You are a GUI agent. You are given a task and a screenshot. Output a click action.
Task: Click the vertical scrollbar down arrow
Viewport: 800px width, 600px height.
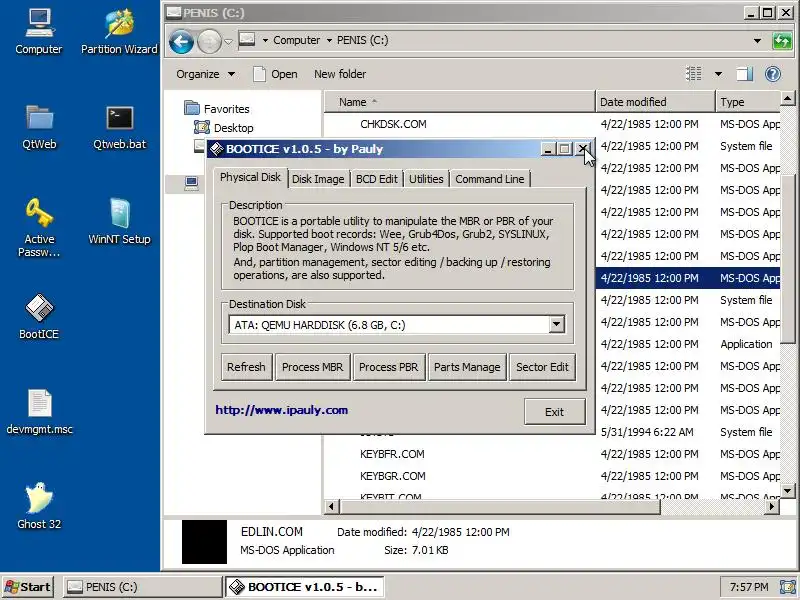tap(787, 491)
